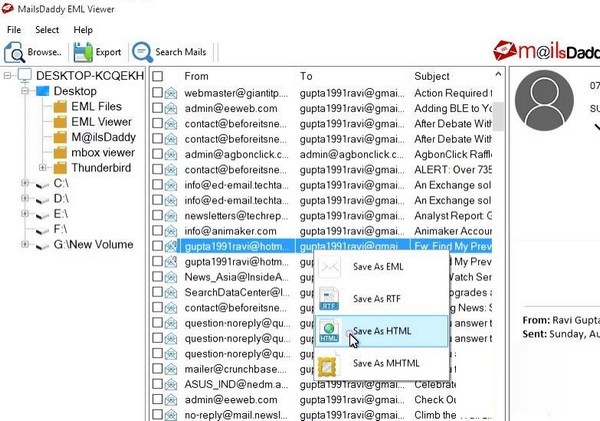Click the EML Viewer folder icon

click(x=60, y=122)
